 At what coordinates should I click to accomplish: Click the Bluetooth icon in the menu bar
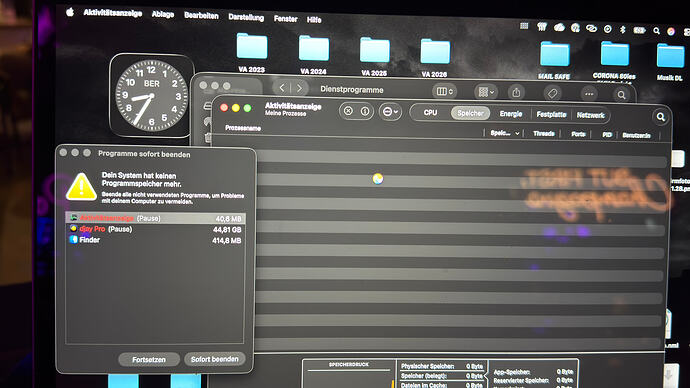(623, 29)
